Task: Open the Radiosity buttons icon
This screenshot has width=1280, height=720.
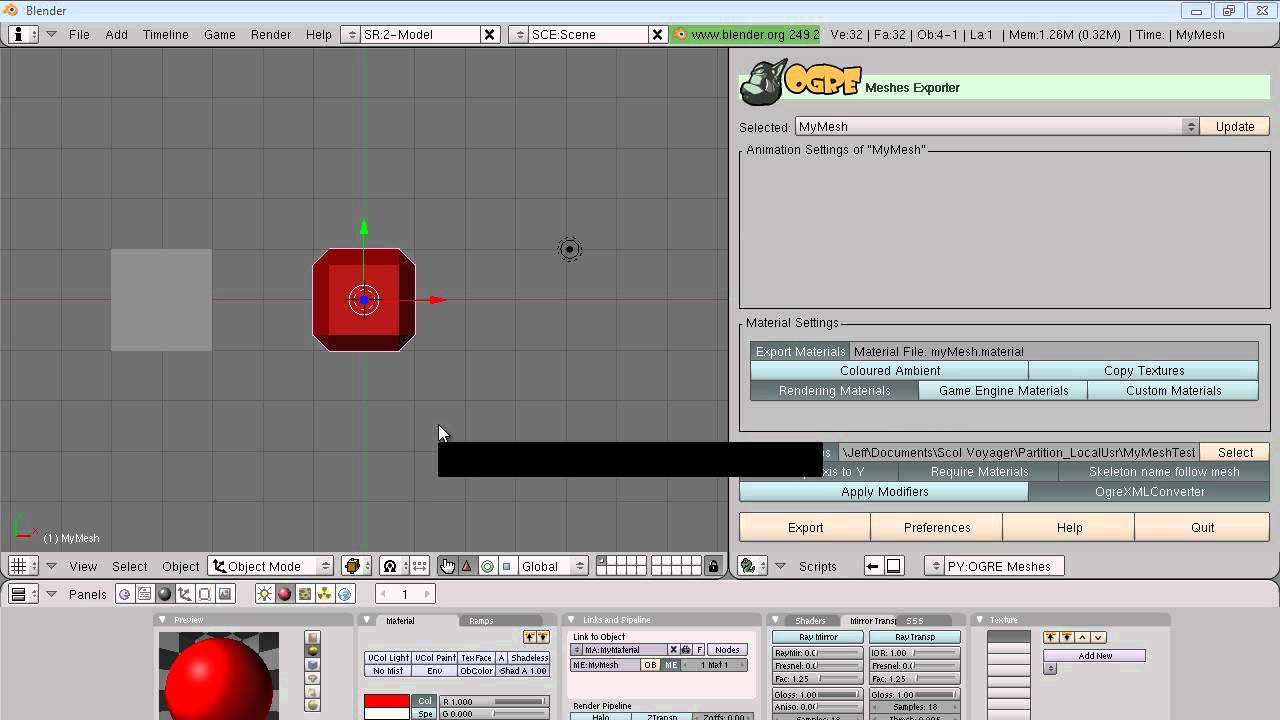Action: click(x=324, y=594)
